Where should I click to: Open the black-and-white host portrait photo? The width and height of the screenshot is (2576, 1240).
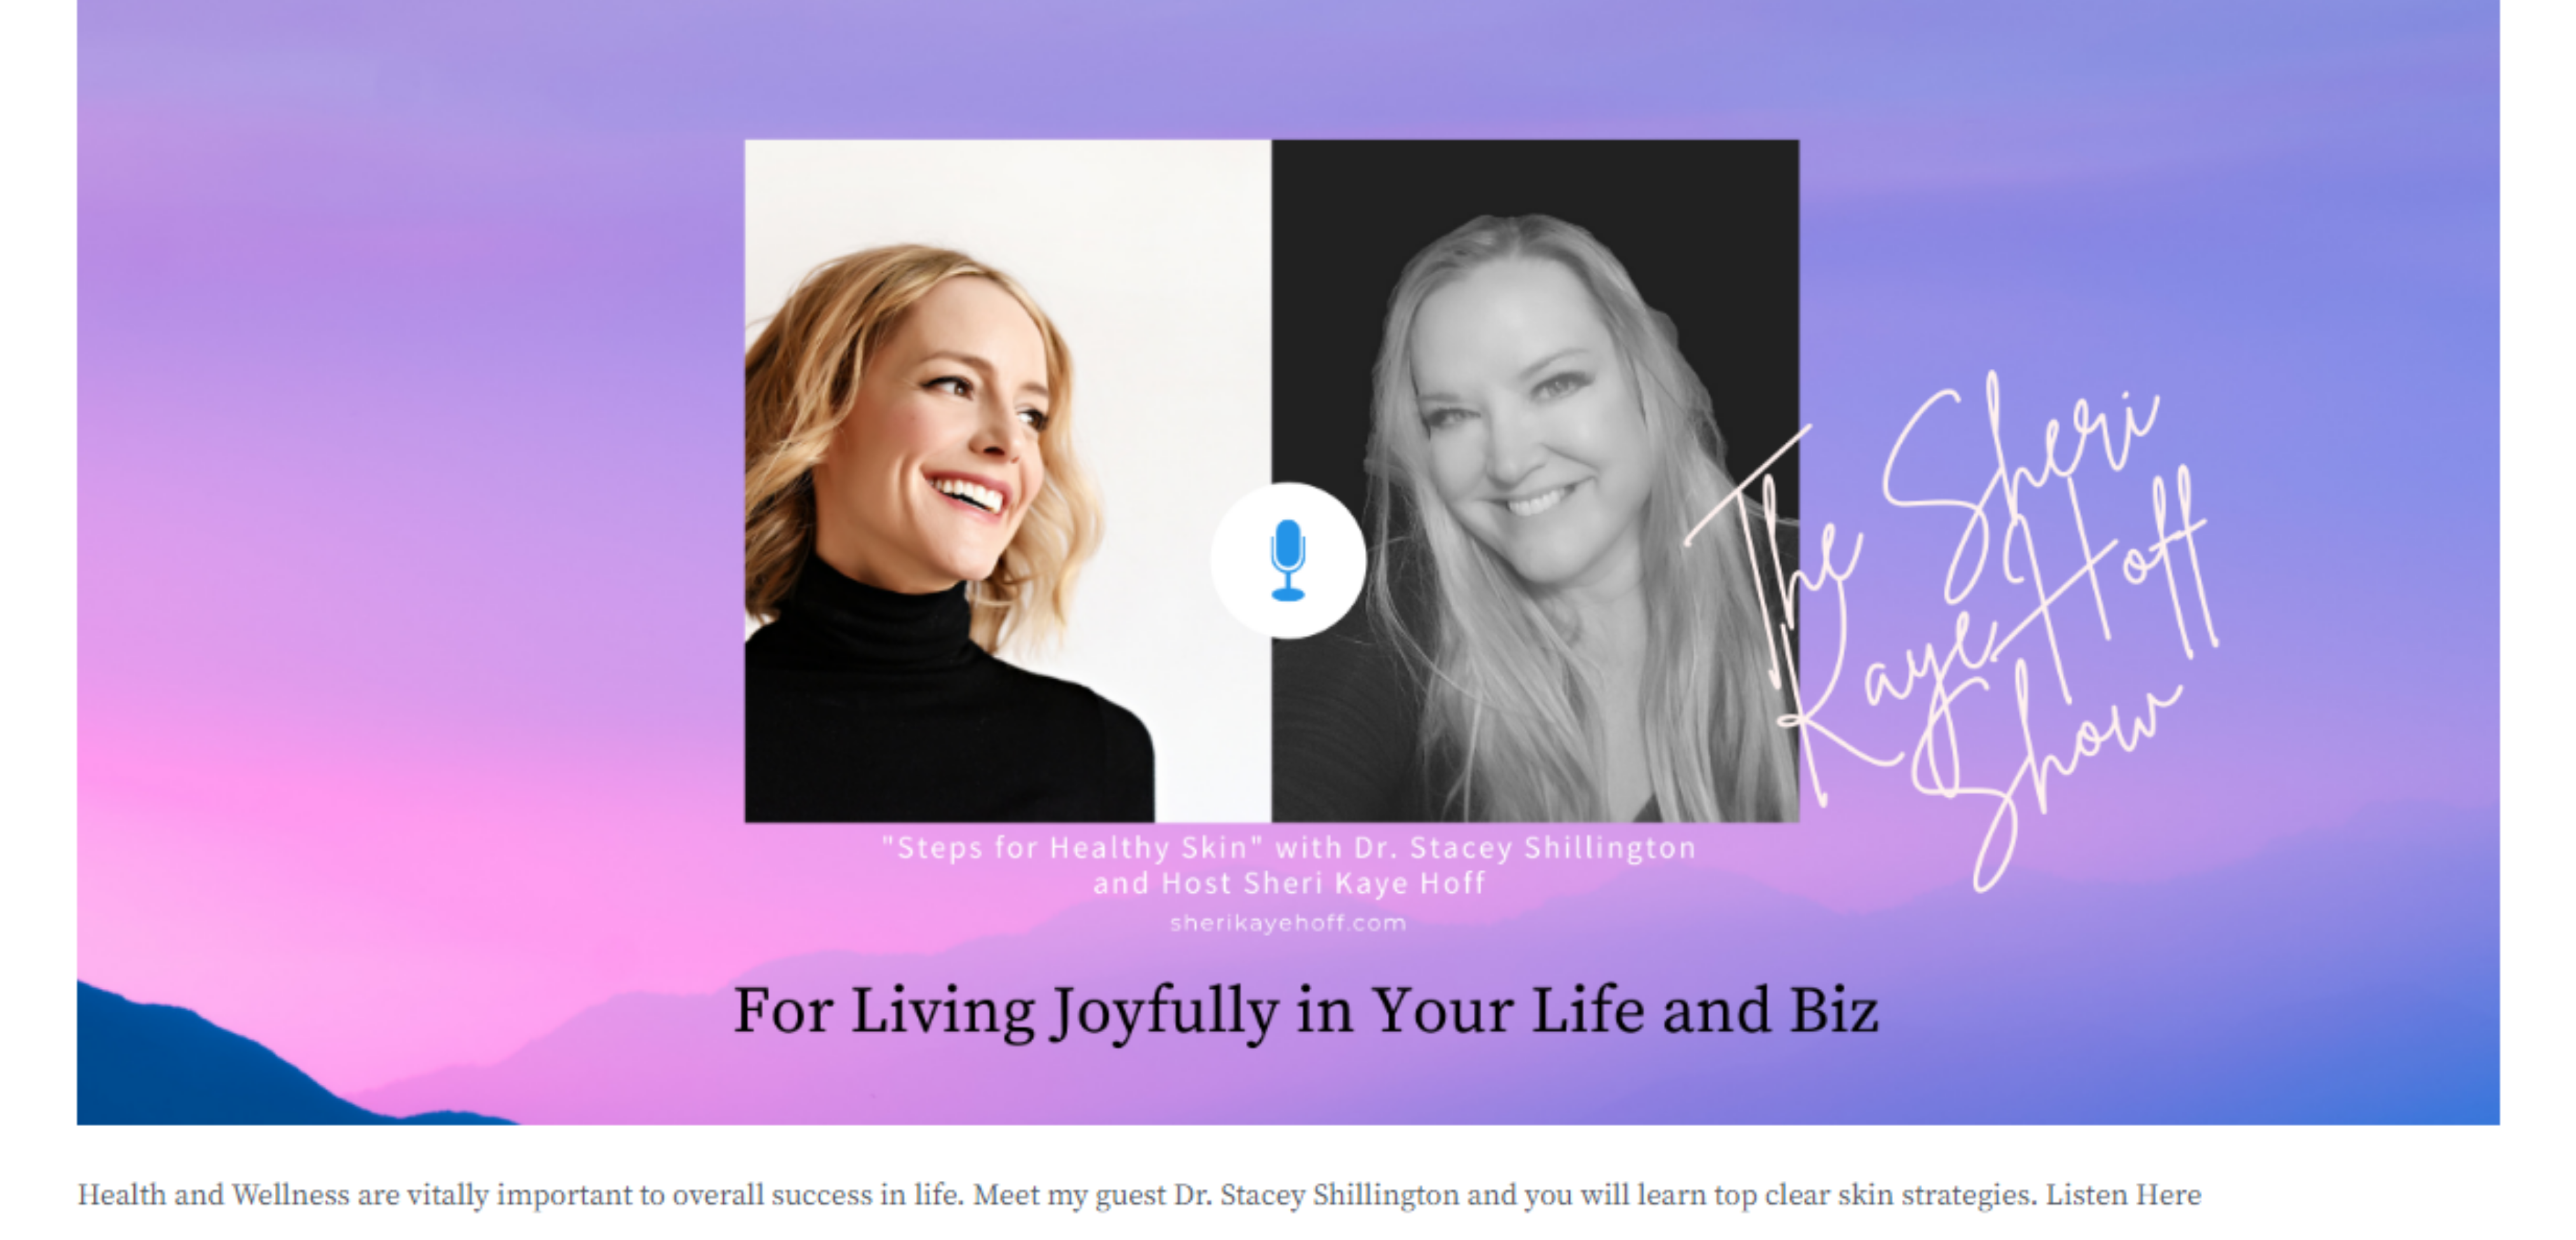coord(1535,481)
